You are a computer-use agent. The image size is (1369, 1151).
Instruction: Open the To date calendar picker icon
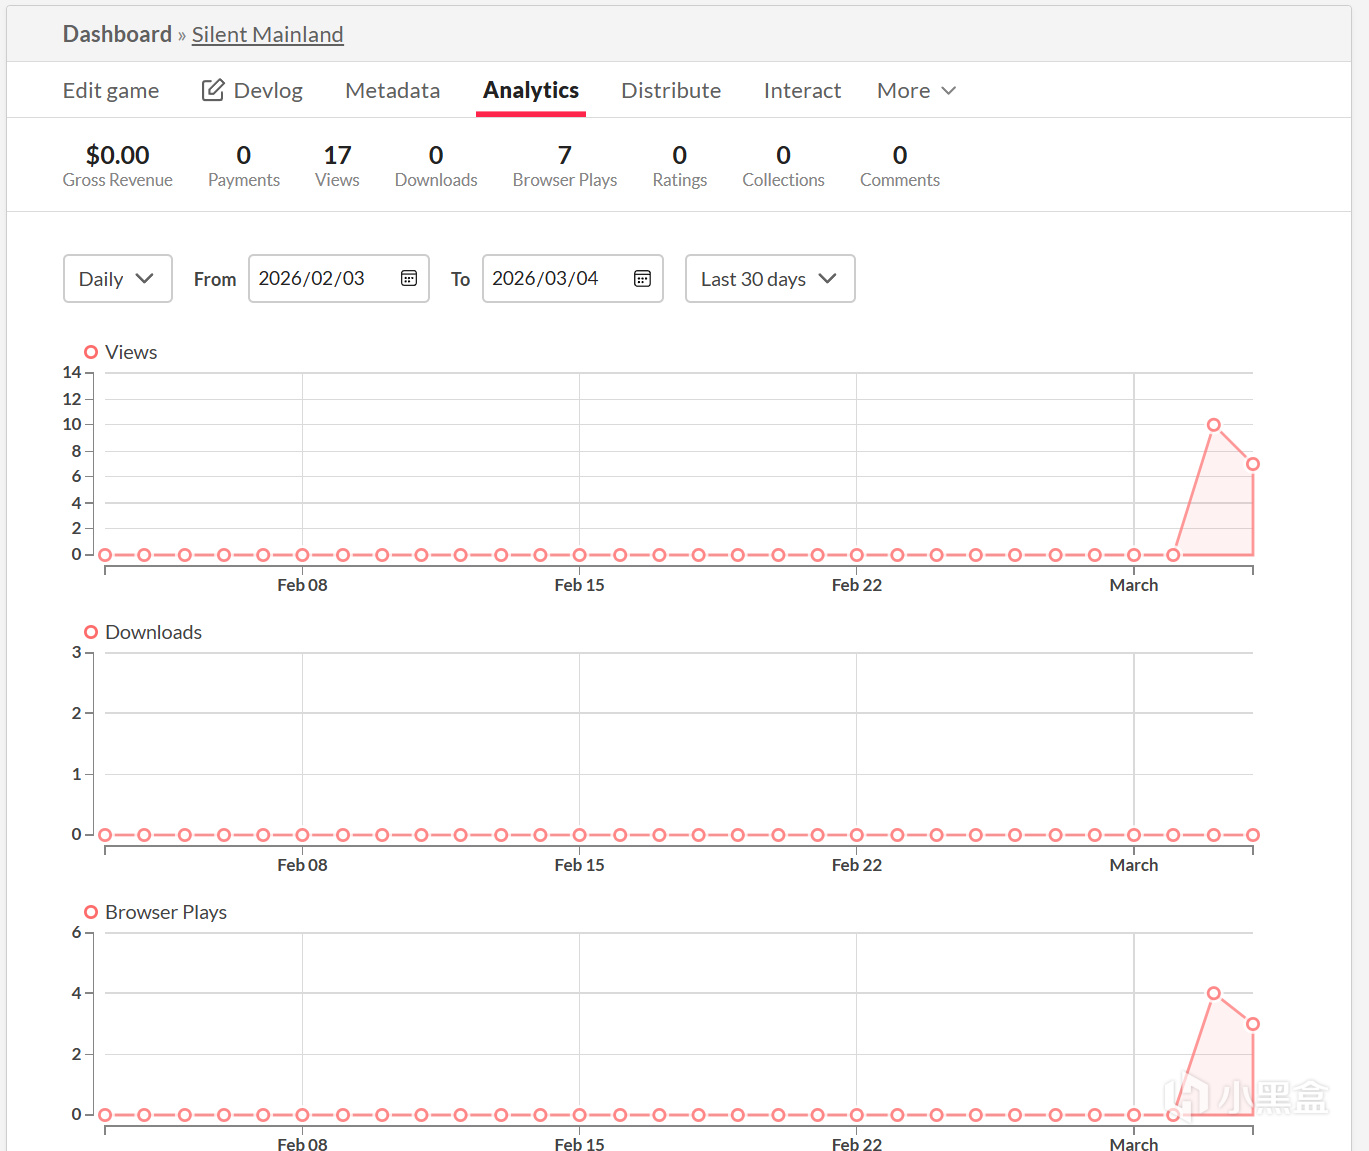[x=643, y=278]
